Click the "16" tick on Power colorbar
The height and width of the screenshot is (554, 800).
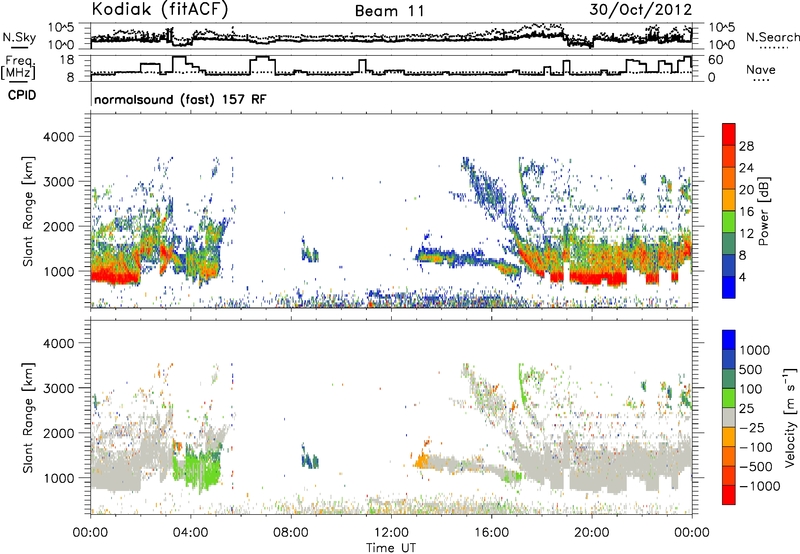point(746,212)
